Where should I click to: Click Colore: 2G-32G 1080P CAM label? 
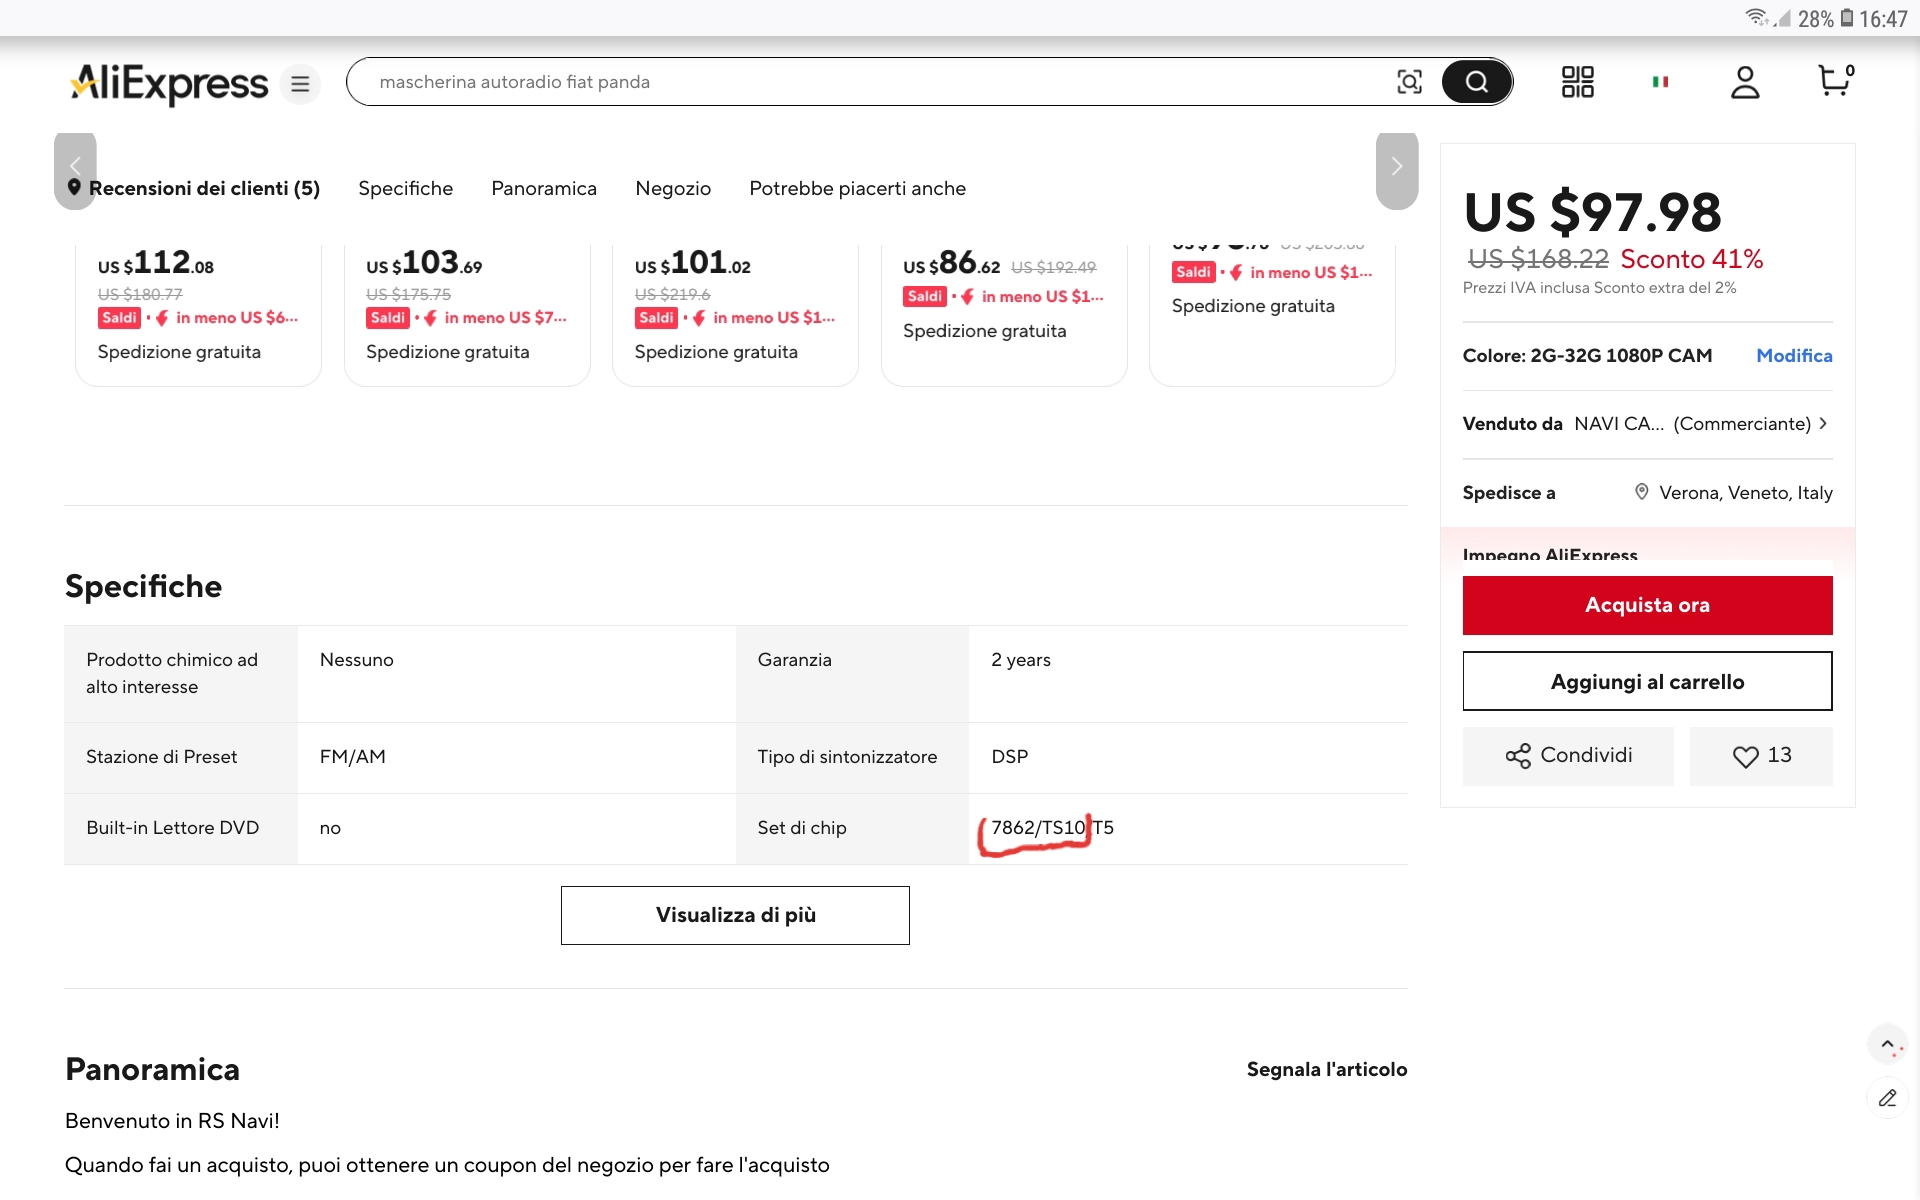tap(1587, 356)
